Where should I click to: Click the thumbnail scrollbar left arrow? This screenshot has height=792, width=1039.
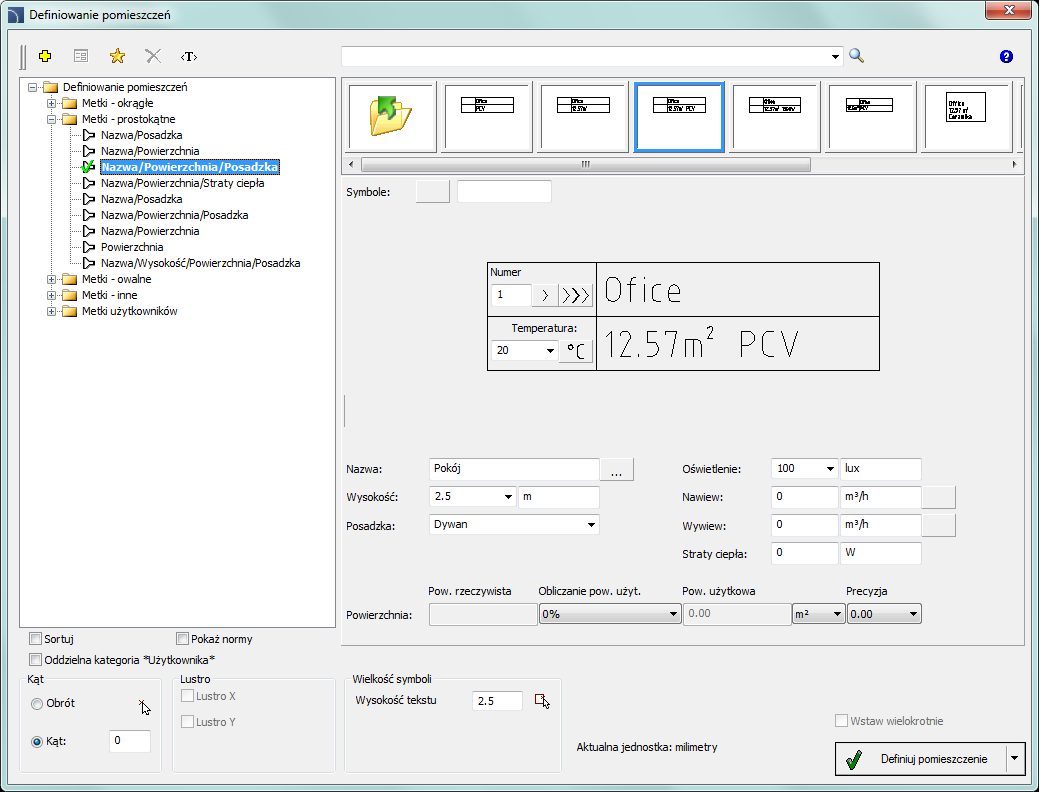click(351, 164)
